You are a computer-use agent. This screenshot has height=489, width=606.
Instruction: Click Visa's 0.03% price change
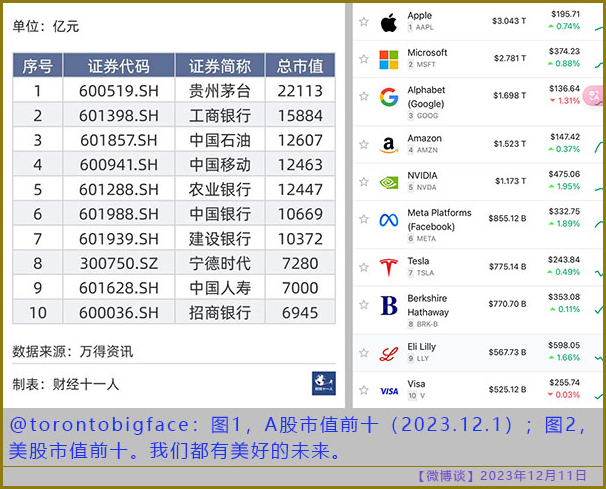(x=564, y=395)
